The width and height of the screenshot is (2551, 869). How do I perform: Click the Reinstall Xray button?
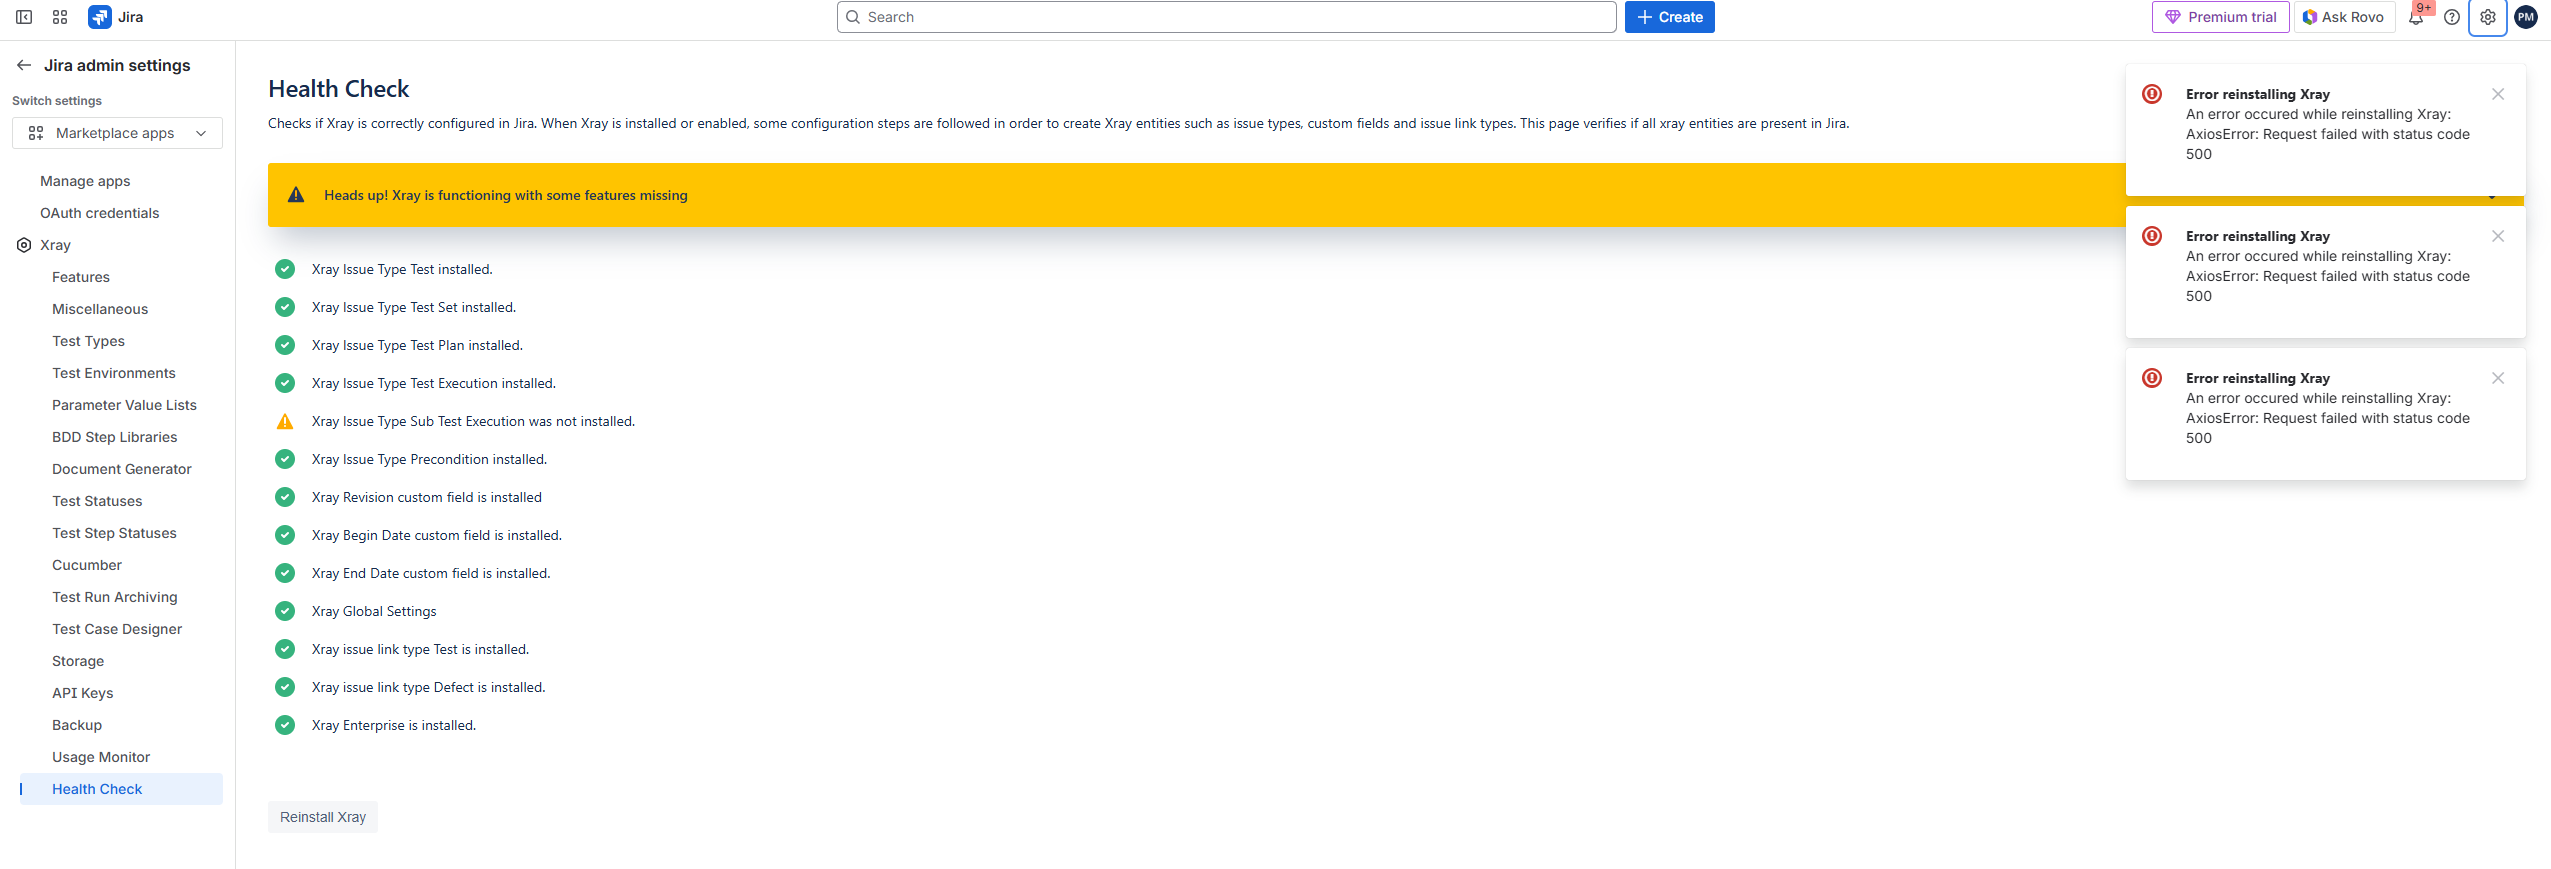point(323,817)
